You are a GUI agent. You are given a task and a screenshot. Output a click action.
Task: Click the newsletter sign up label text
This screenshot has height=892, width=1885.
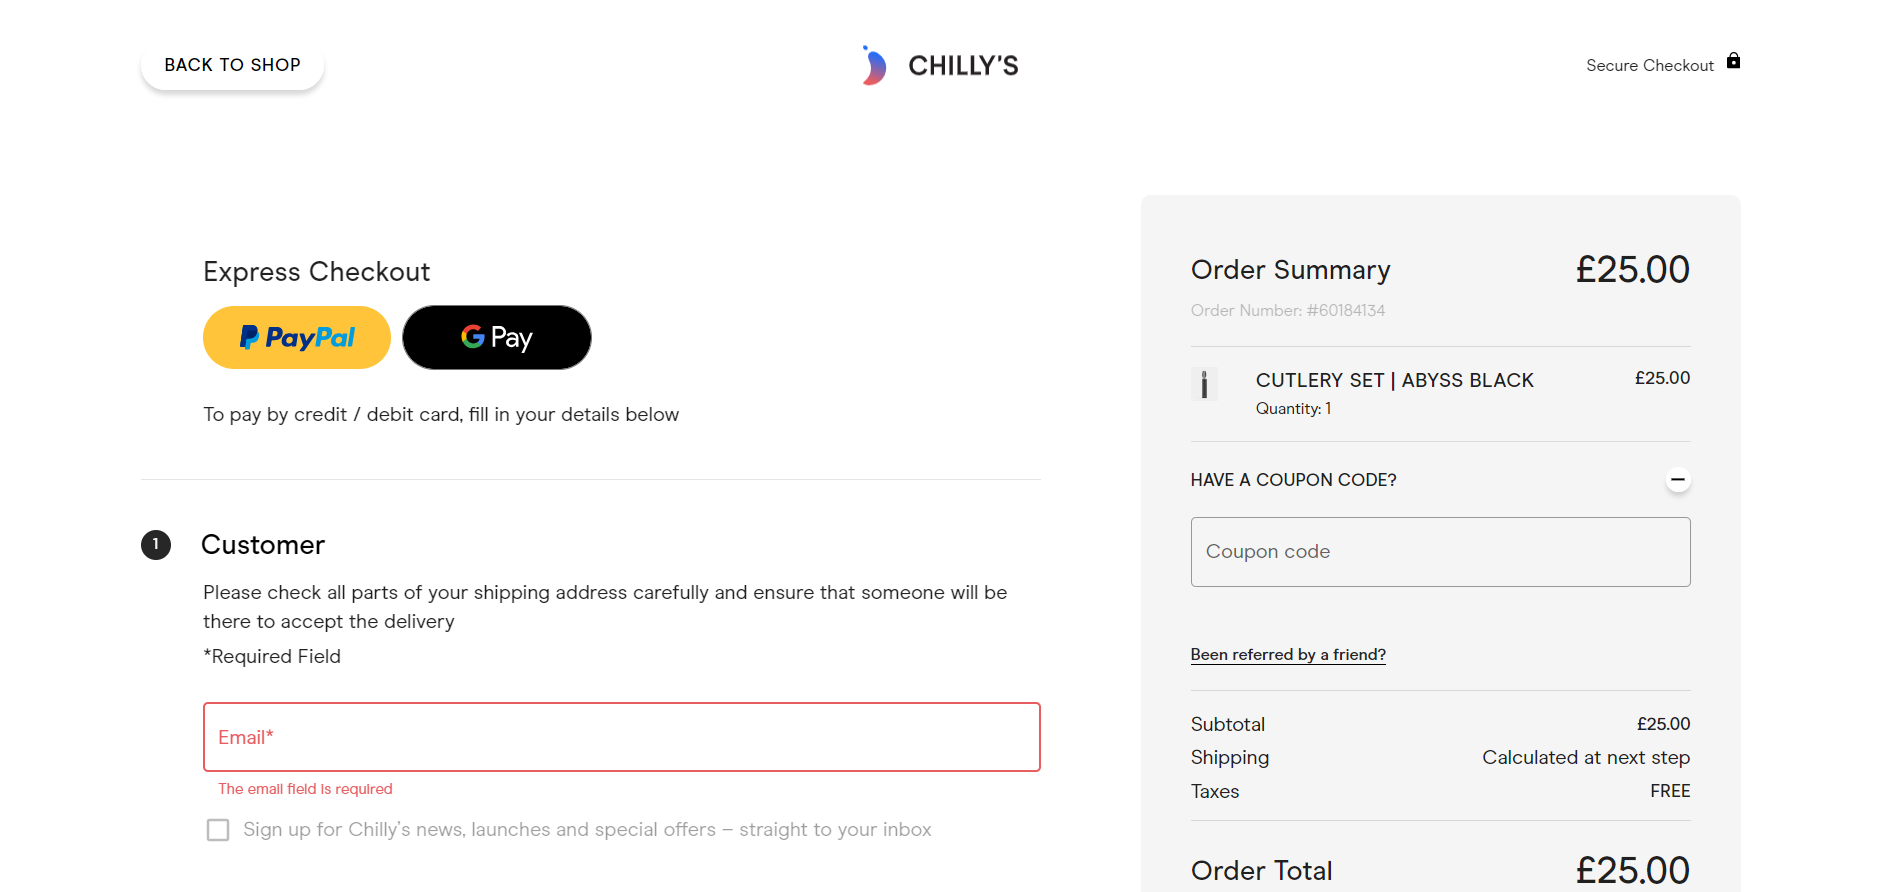(x=587, y=830)
